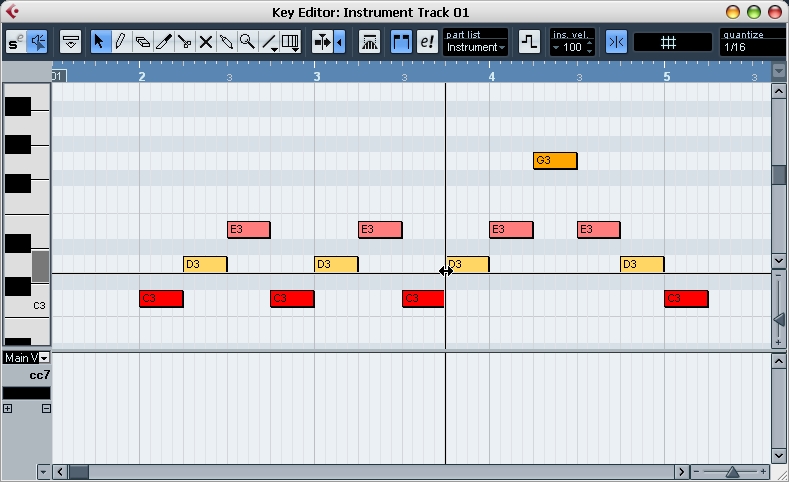Click the cc7 controller label

[x=40, y=375]
